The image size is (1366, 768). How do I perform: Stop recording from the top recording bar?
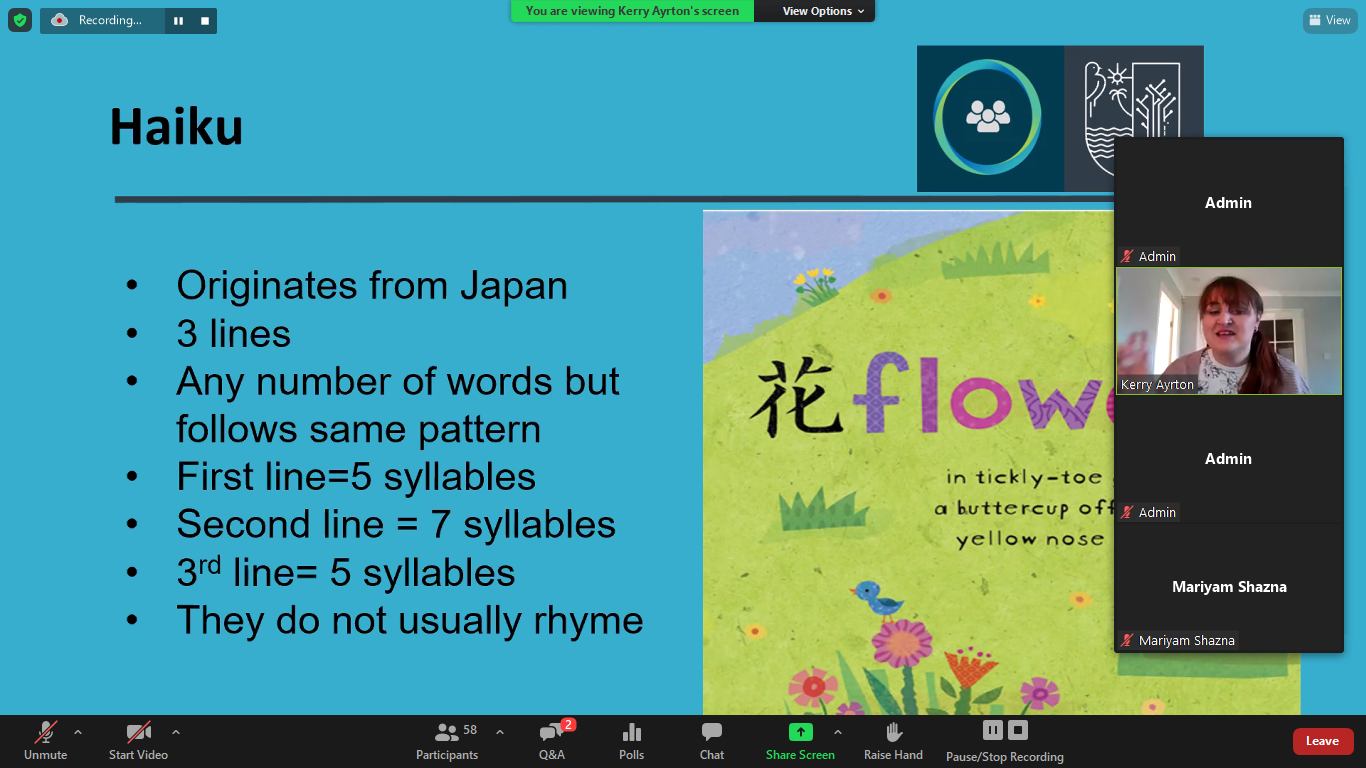[x=205, y=21]
